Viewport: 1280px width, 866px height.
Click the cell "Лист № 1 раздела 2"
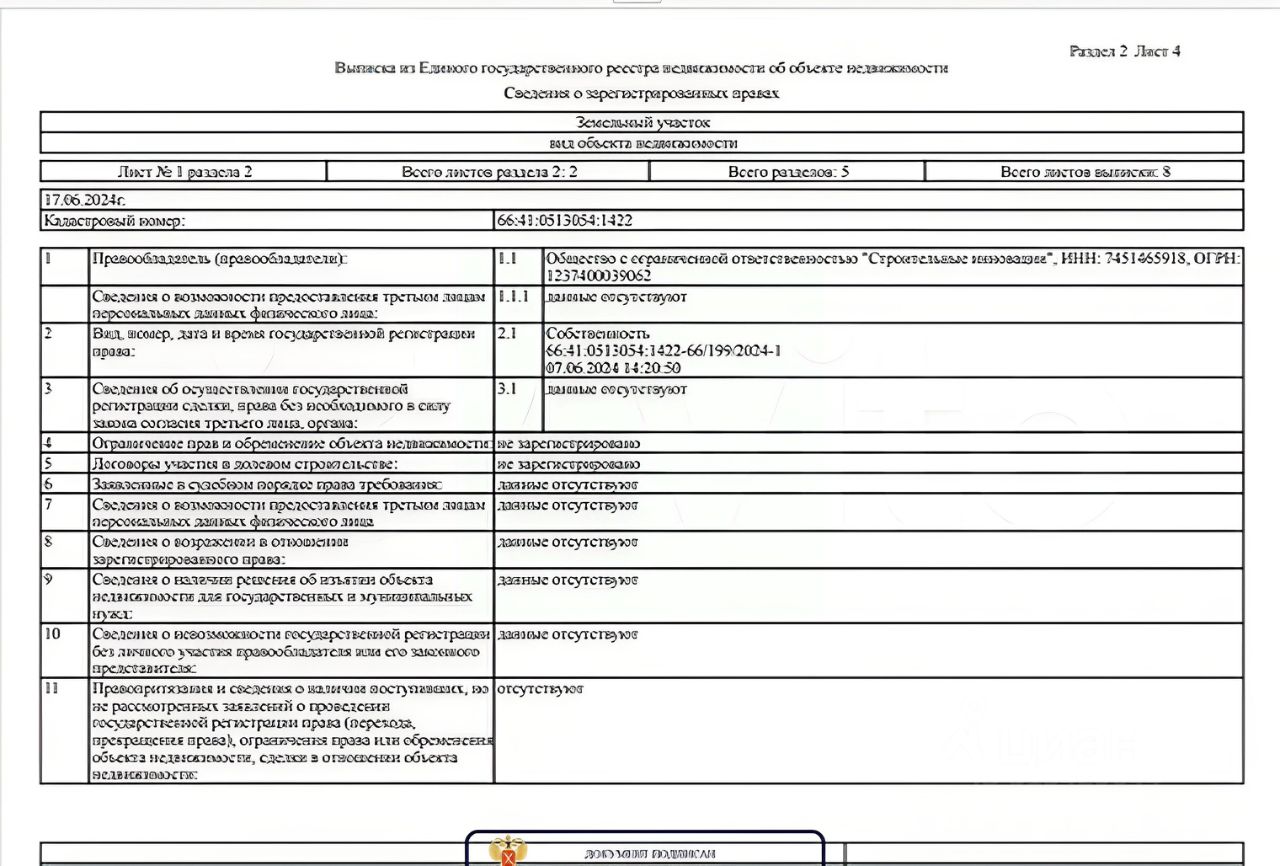tap(184, 172)
